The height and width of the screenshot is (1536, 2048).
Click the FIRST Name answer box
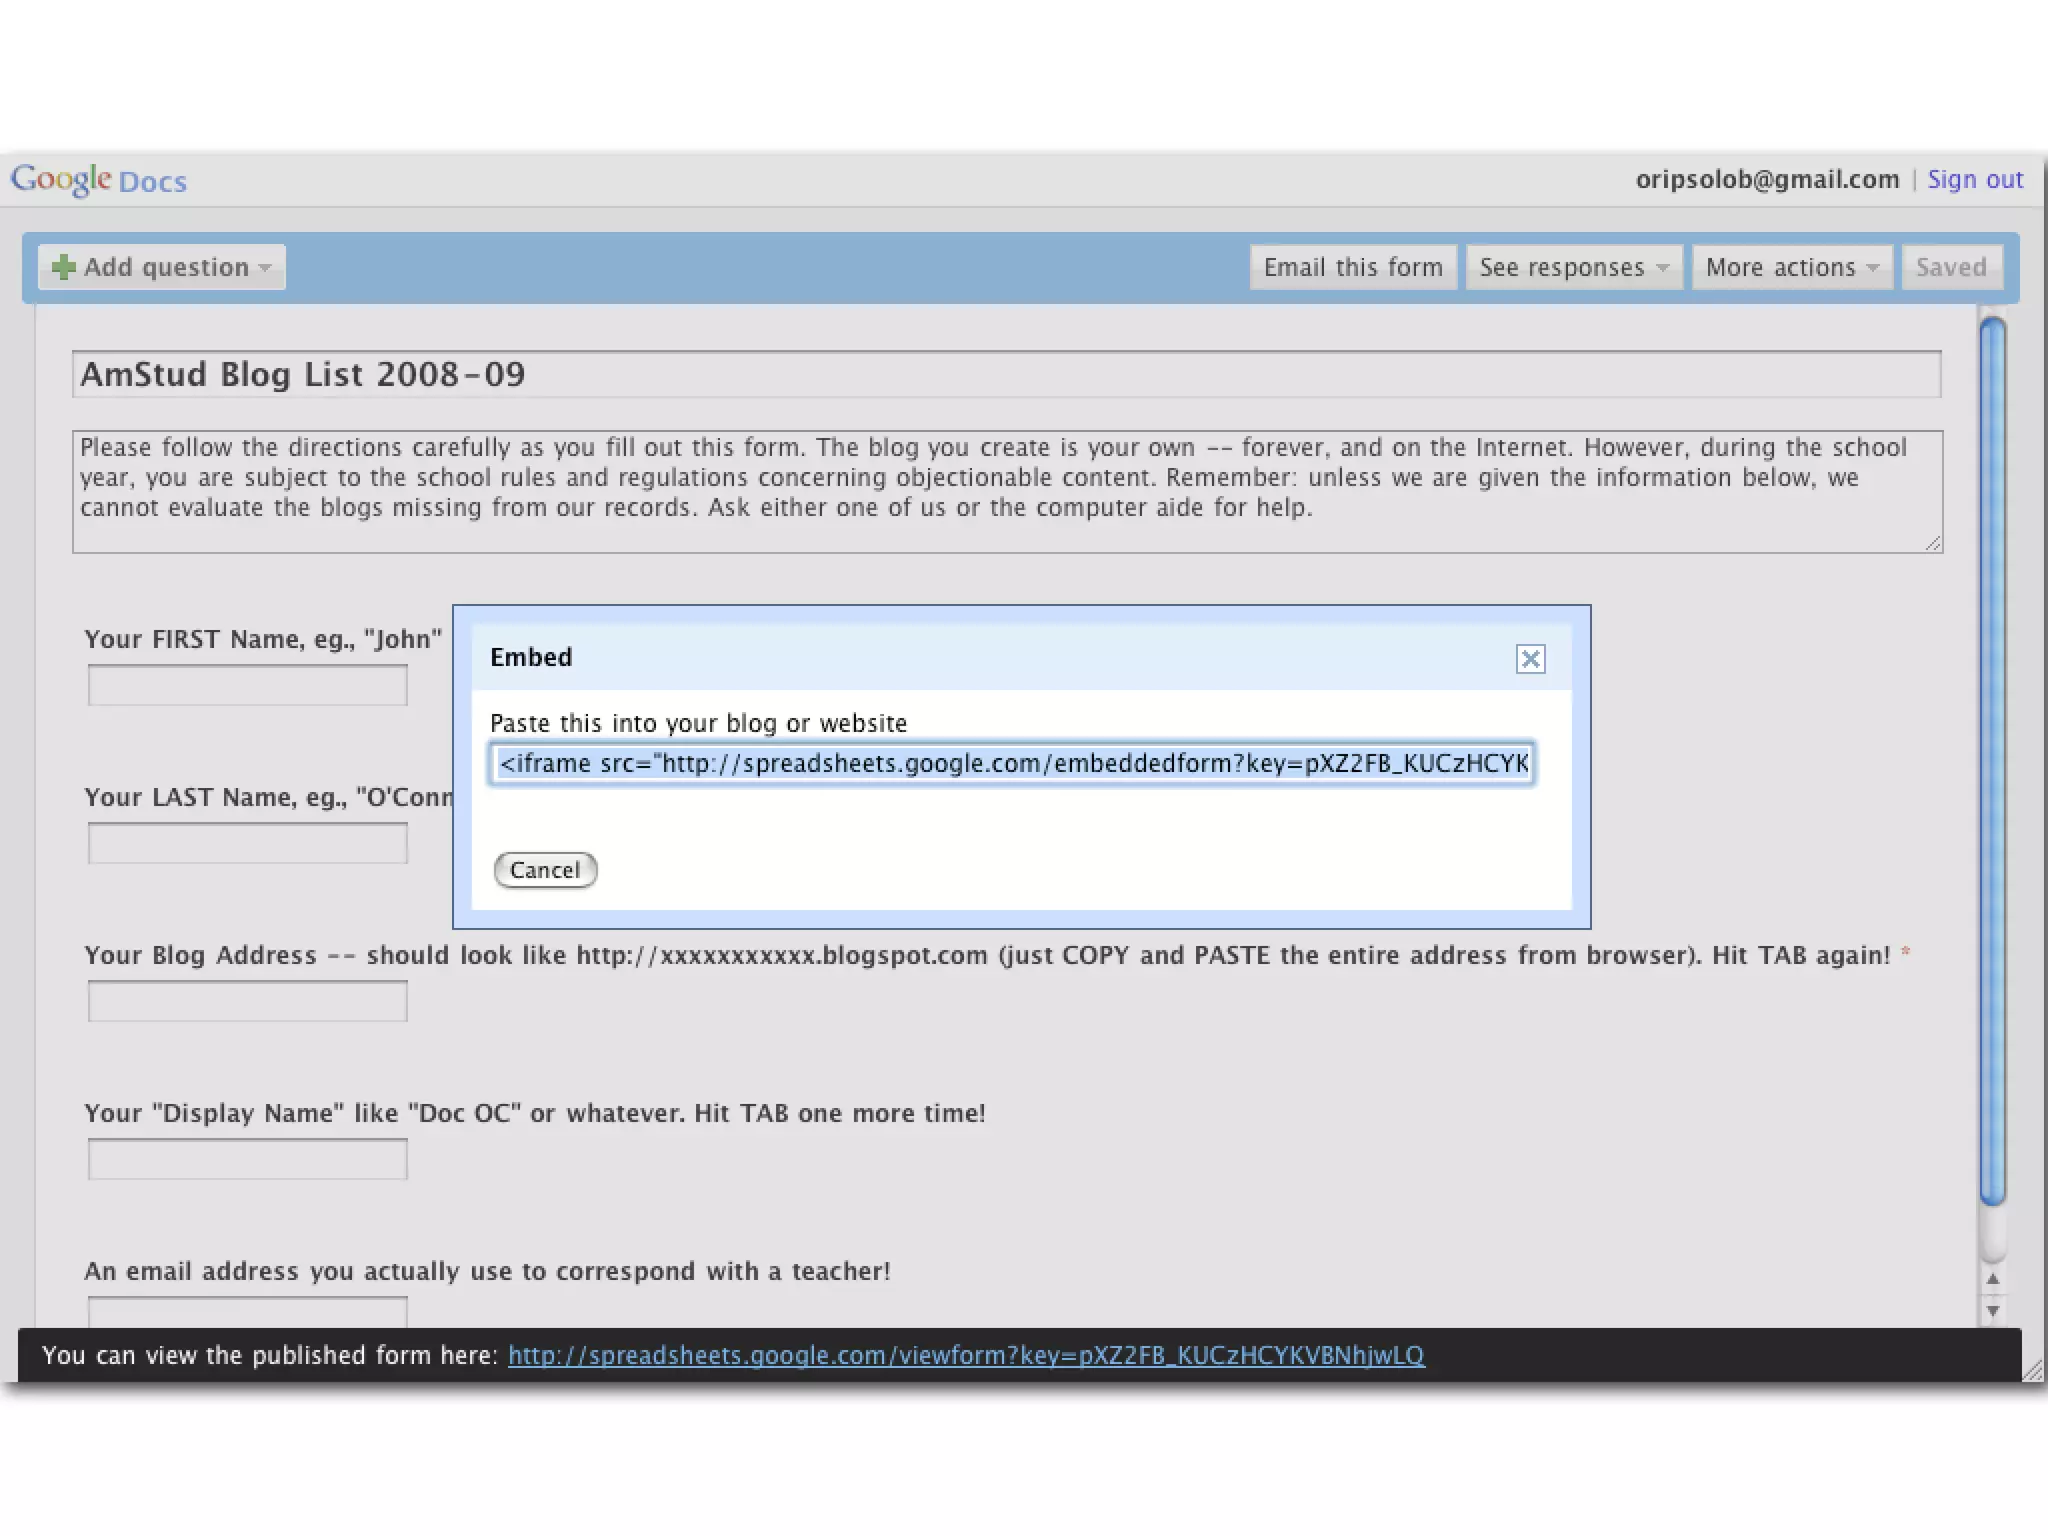click(247, 686)
